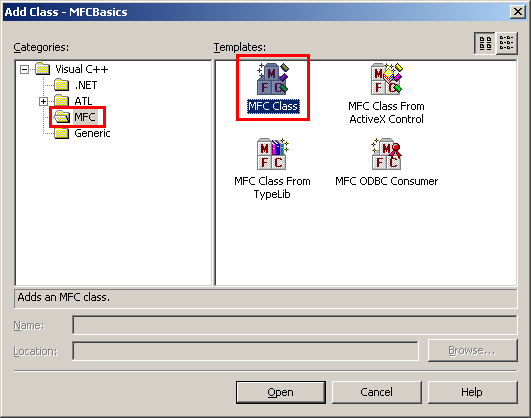Close the Add Class dialog
Screen dimensions: 531x418
point(517,12)
